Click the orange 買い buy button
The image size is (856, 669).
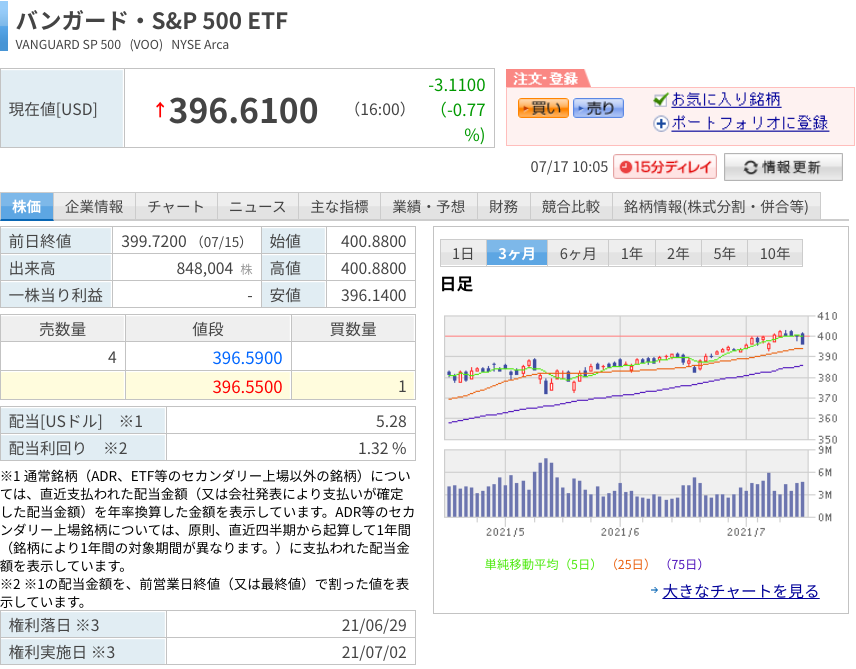[x=543, y=108]
